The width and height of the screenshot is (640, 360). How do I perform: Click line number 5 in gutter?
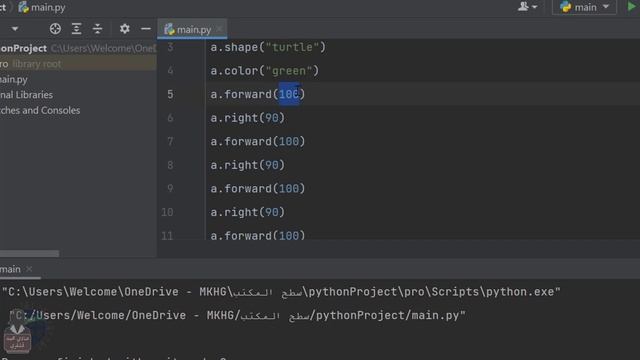(x=170, y=94)
